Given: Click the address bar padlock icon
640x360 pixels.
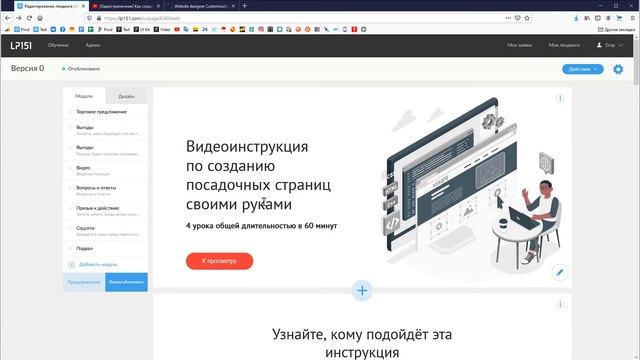Looking at the screenshot, I should pyautogui.click(x=98, y=18).
